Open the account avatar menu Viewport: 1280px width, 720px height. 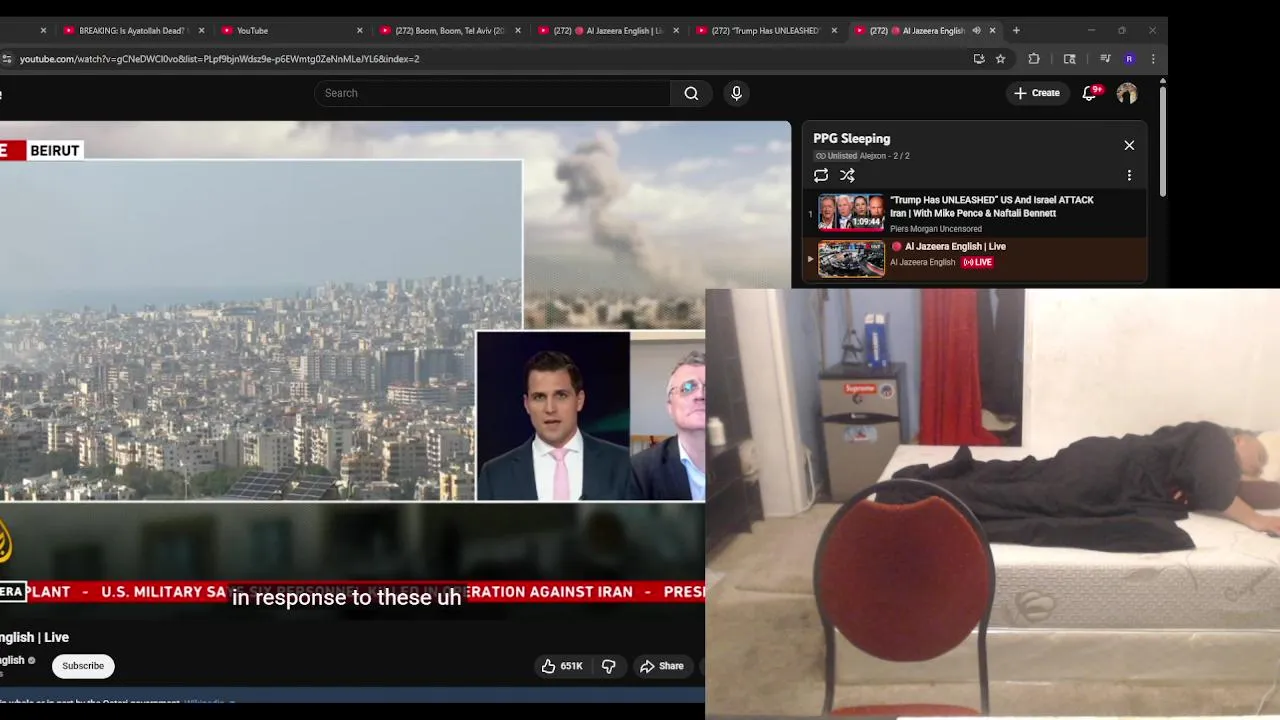1127,93
